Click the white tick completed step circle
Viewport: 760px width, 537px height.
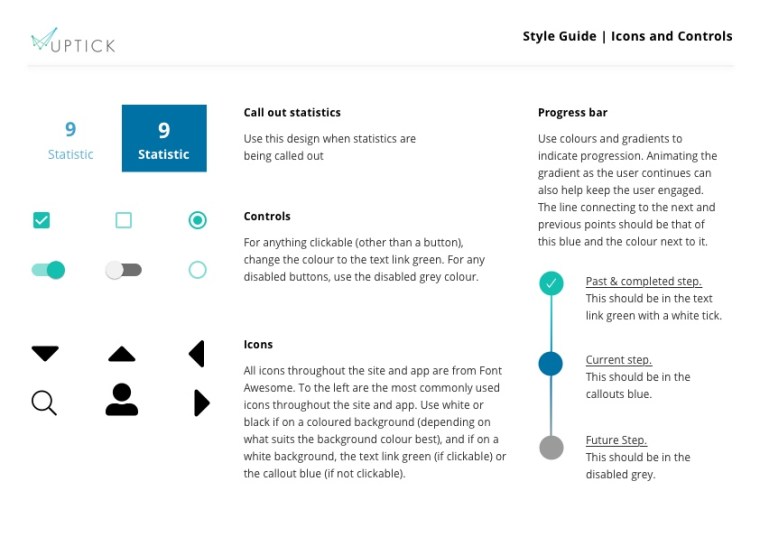coord(551,283)
